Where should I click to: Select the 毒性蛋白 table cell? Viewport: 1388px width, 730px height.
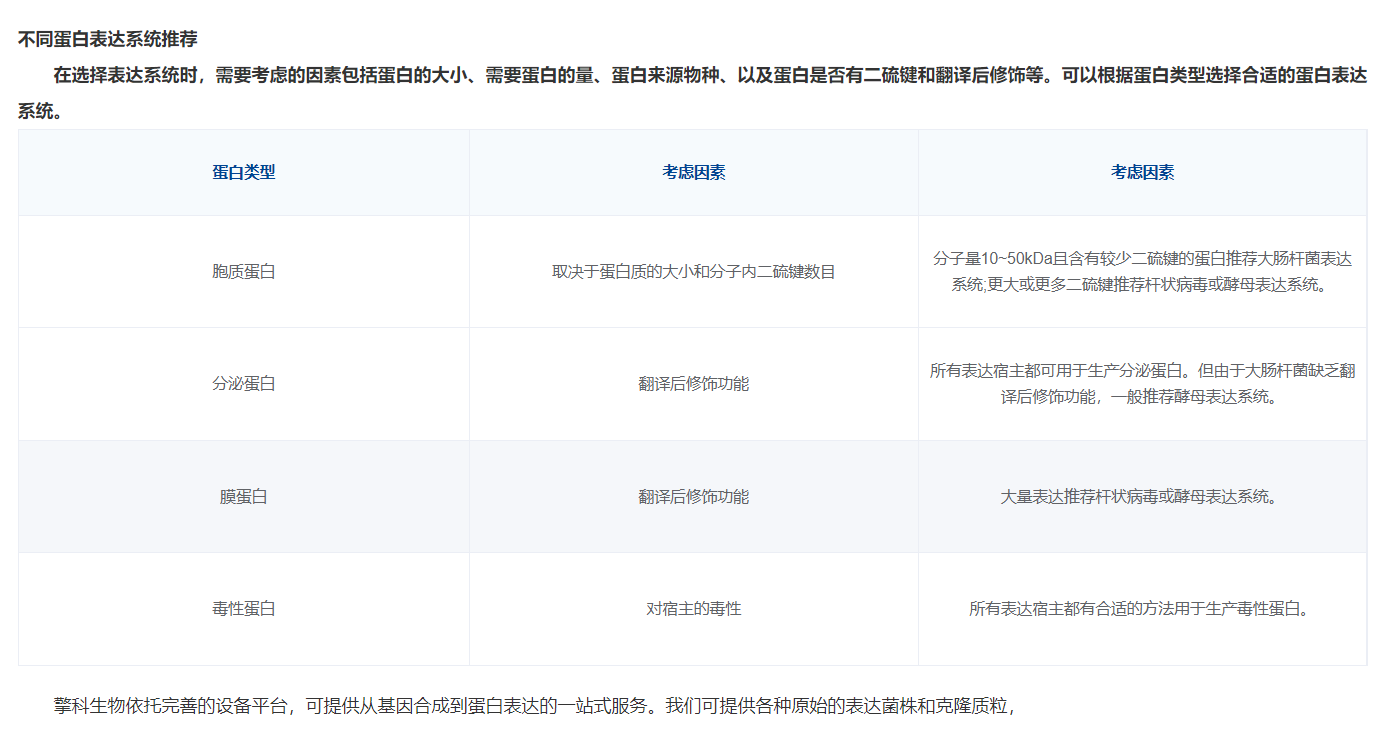point(243,608)
